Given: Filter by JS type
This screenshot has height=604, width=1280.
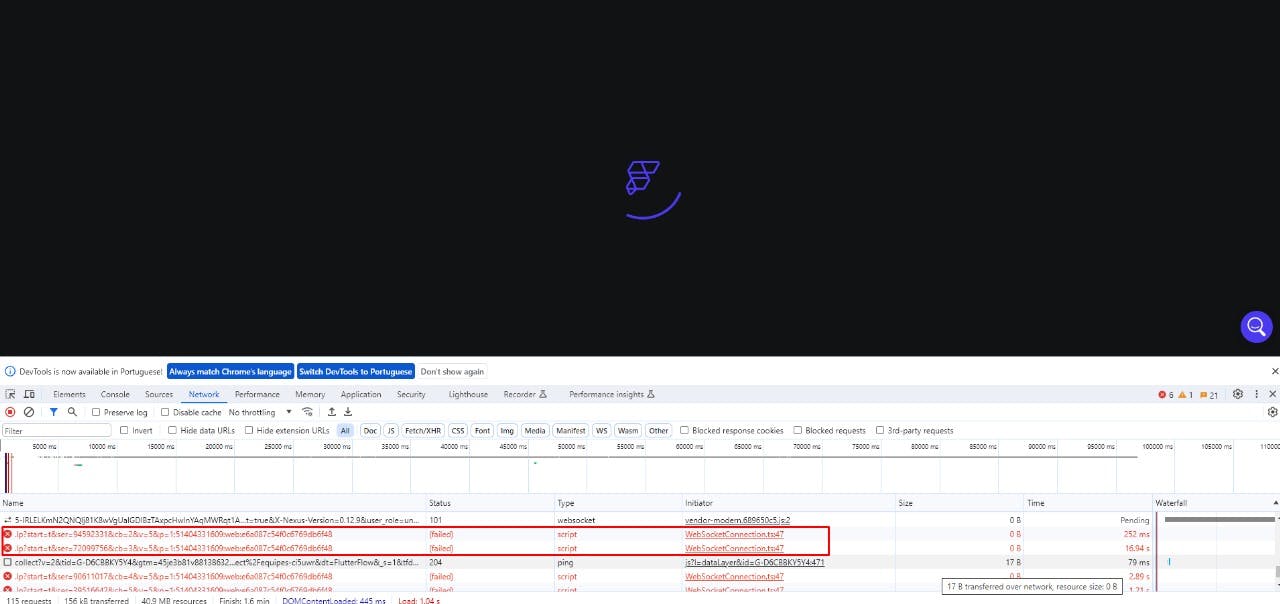Looking at the screenshot, I should pyautogui.click(x=392, y=431).
